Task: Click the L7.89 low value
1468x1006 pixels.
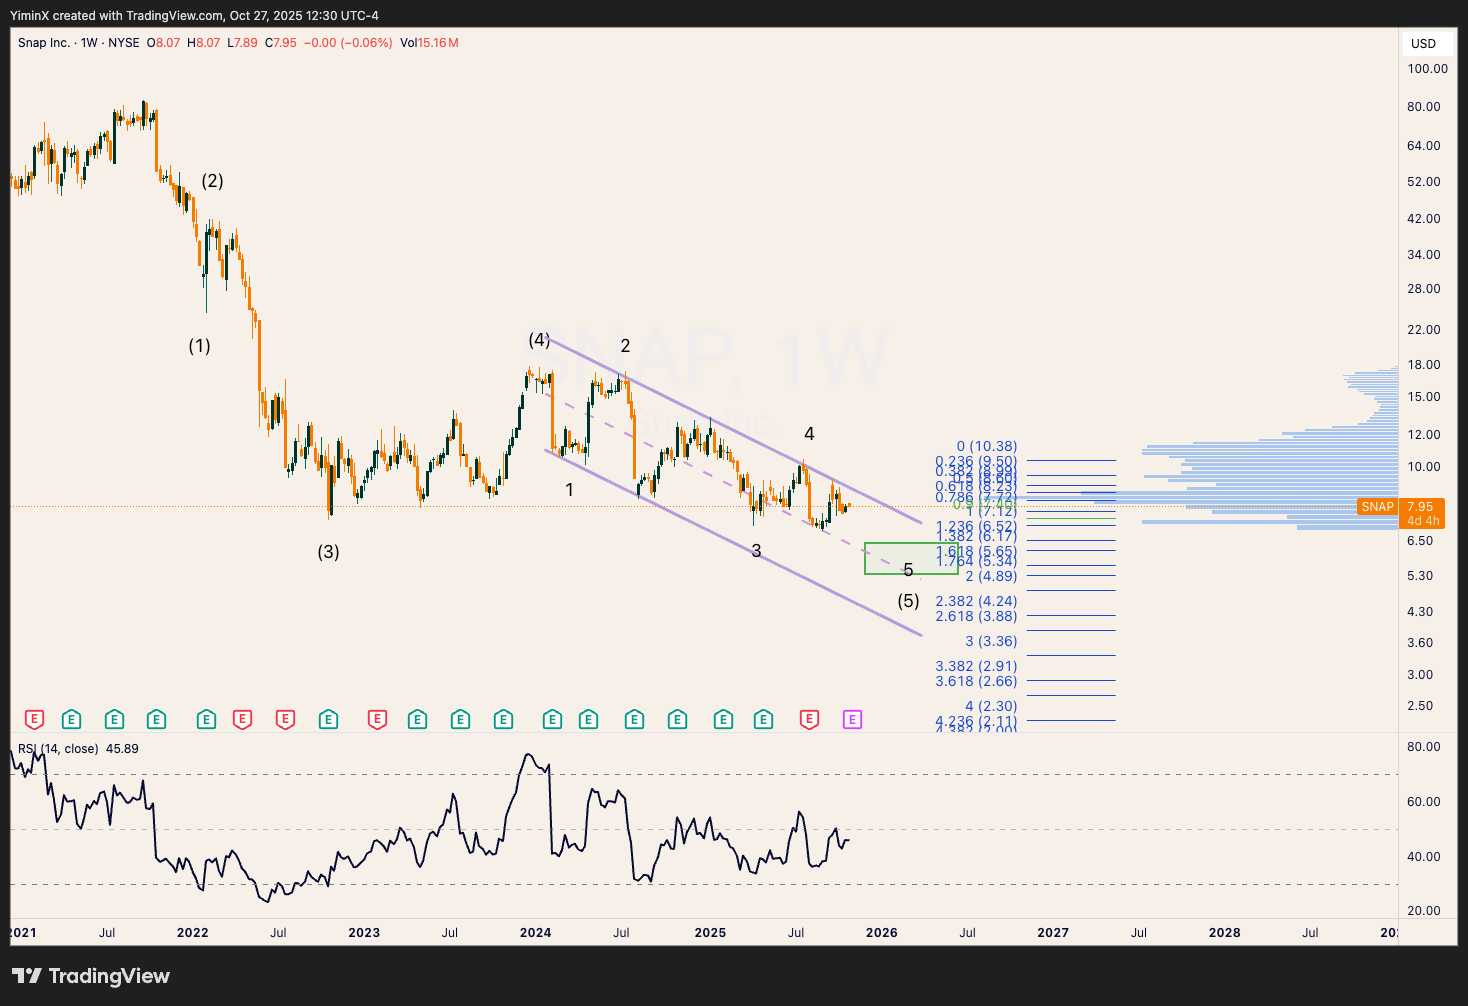Action: [x=242, y=43]
